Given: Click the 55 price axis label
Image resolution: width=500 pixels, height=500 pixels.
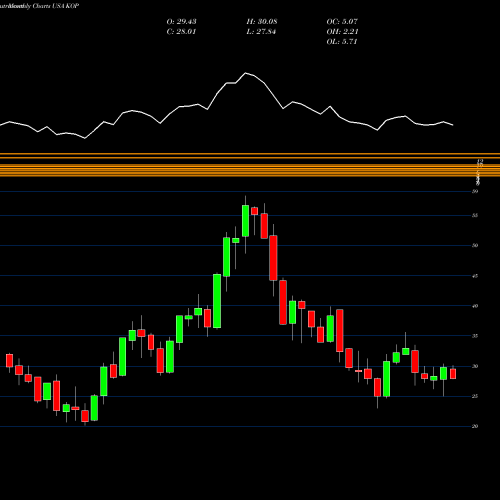Looking at the screenshot, I should 475,215.
